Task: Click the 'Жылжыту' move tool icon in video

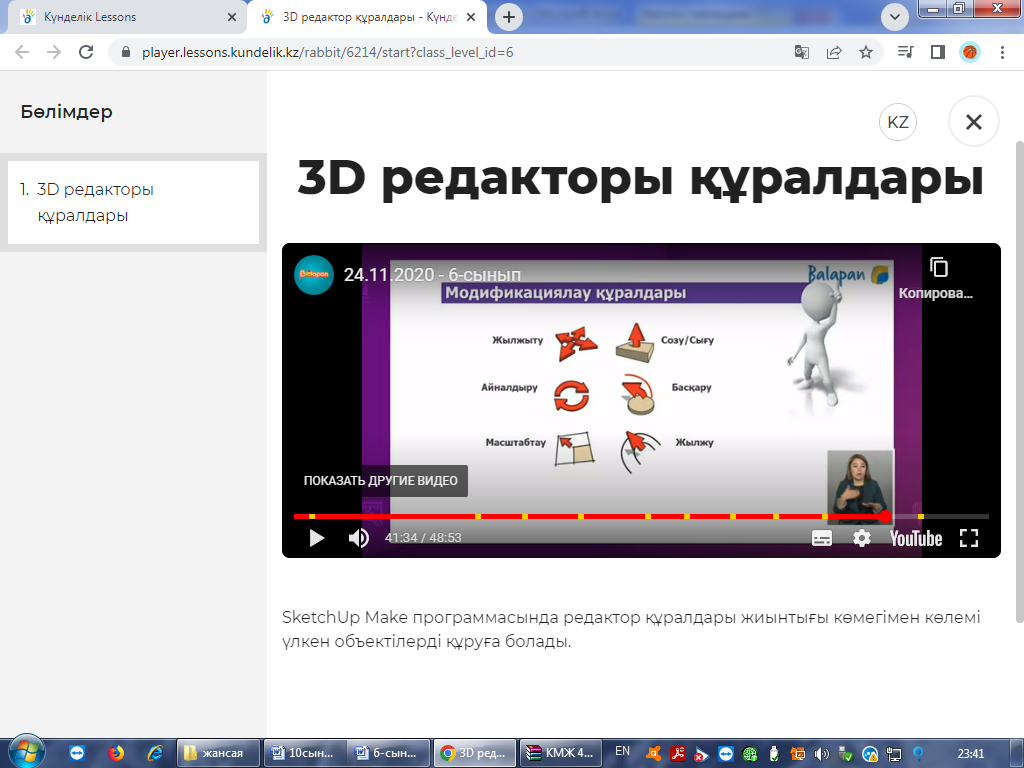Action: coord(575,342)
